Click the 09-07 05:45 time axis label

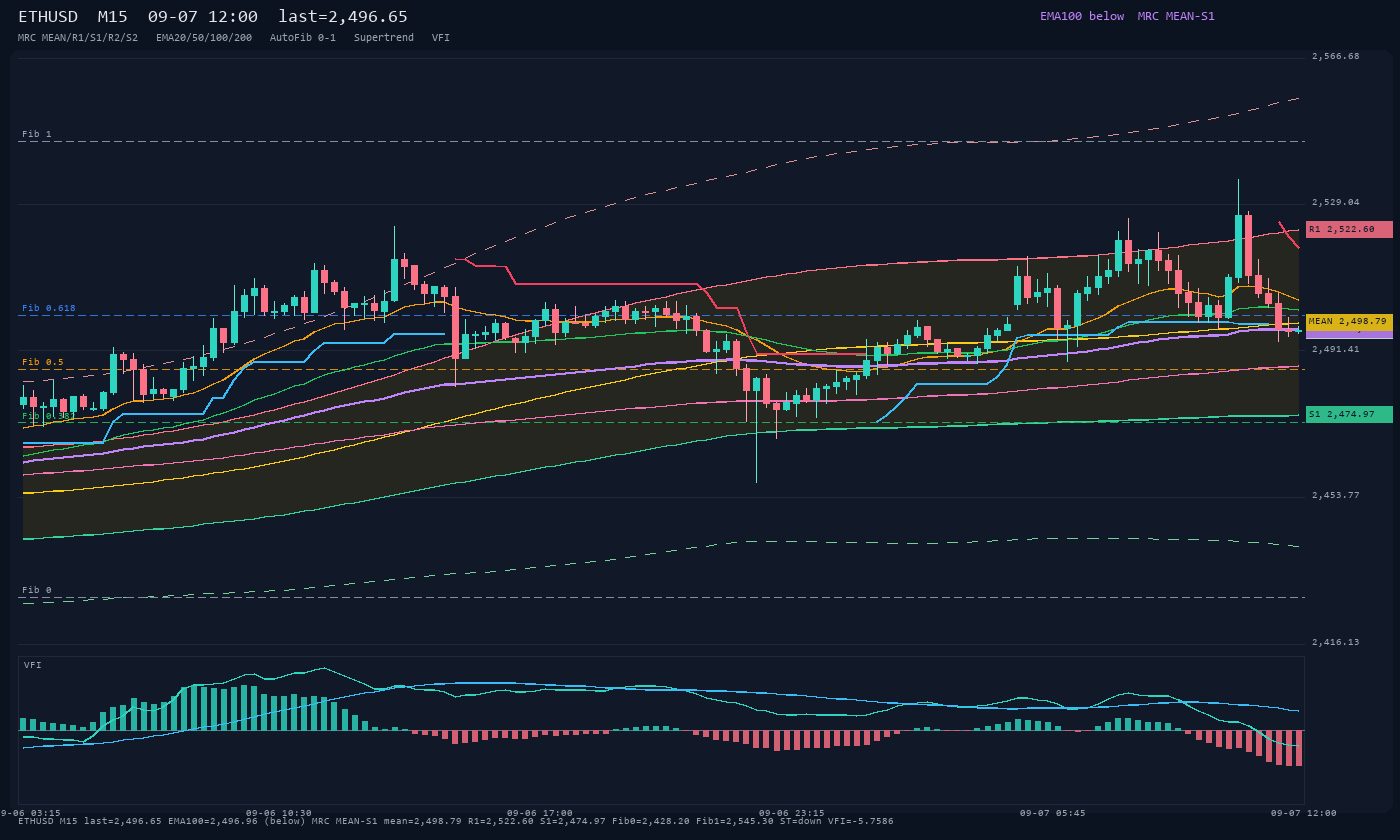[x=1052, y=813]
